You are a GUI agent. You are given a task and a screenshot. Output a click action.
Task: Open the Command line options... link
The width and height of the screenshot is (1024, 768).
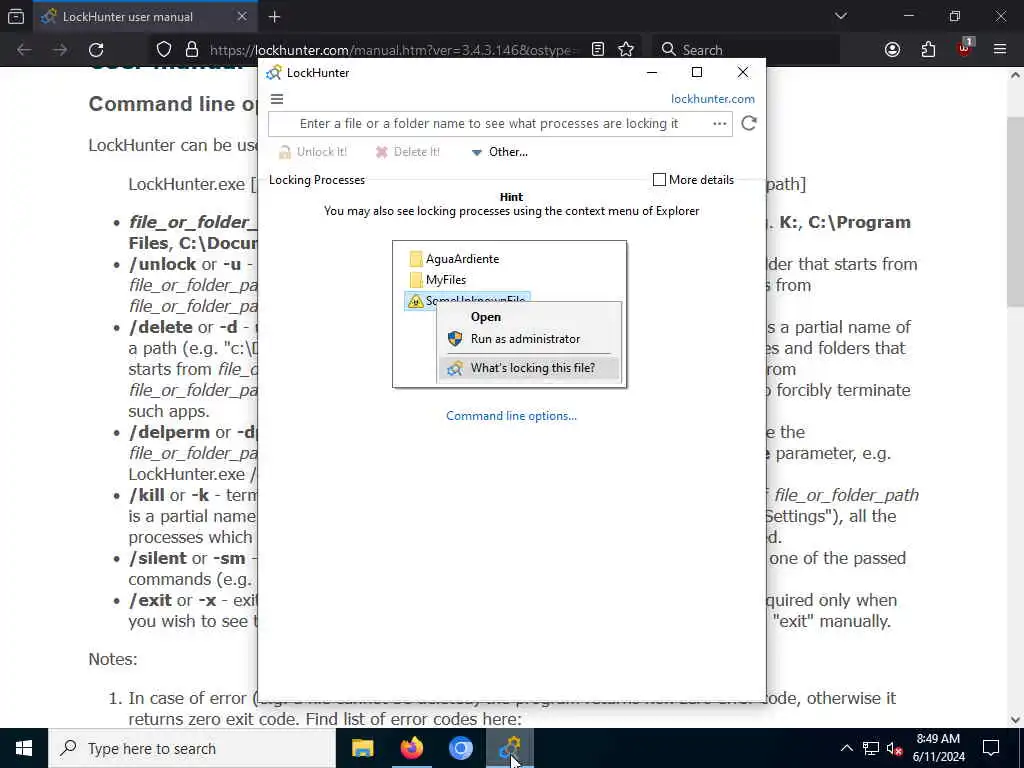511,416
